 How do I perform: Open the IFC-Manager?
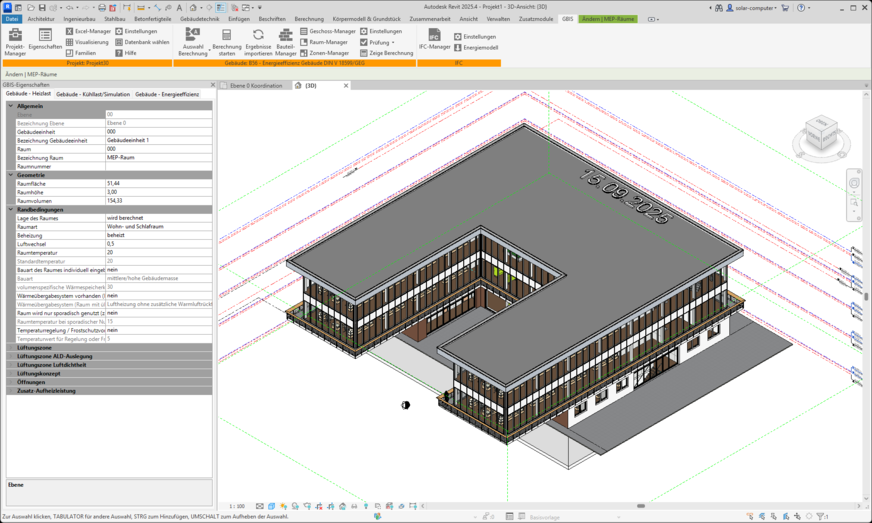434,40
